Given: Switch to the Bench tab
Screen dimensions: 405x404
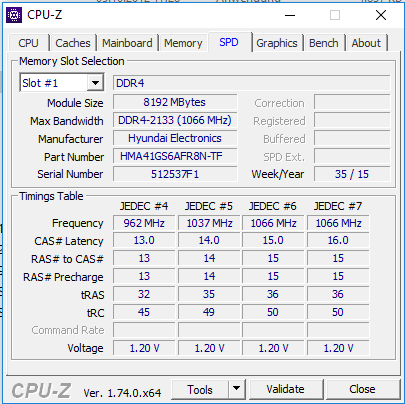Looking at the screenshot, I should click(324, 43).
